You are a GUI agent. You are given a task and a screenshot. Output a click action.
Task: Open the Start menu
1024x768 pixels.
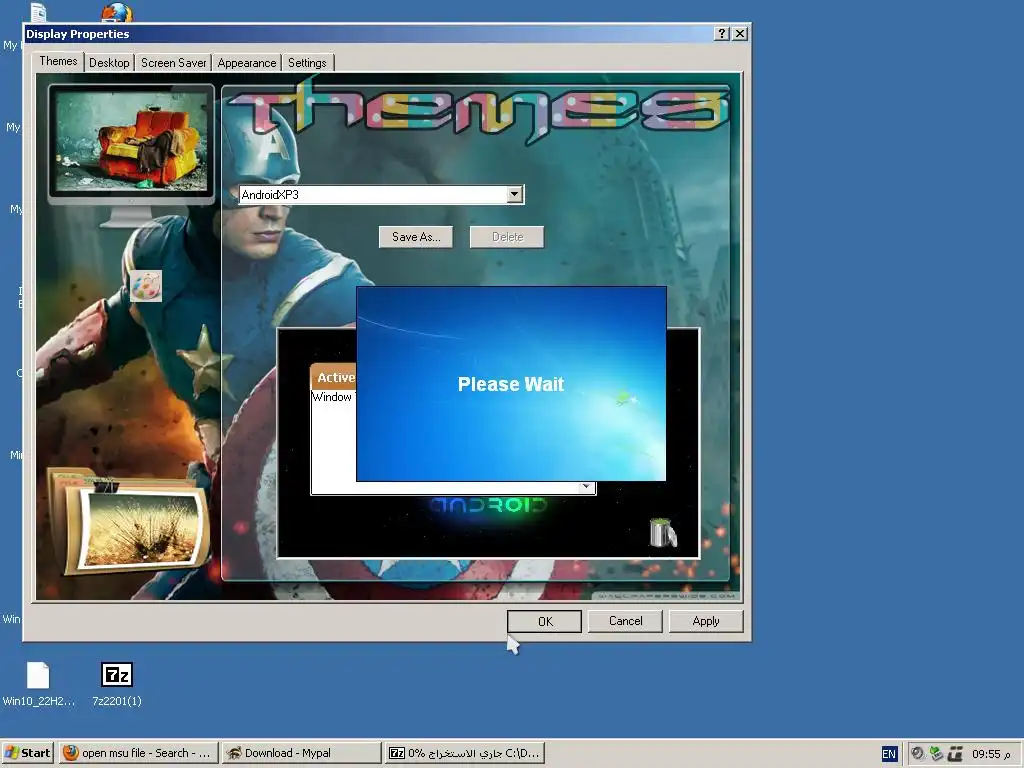tap(27, 753)
